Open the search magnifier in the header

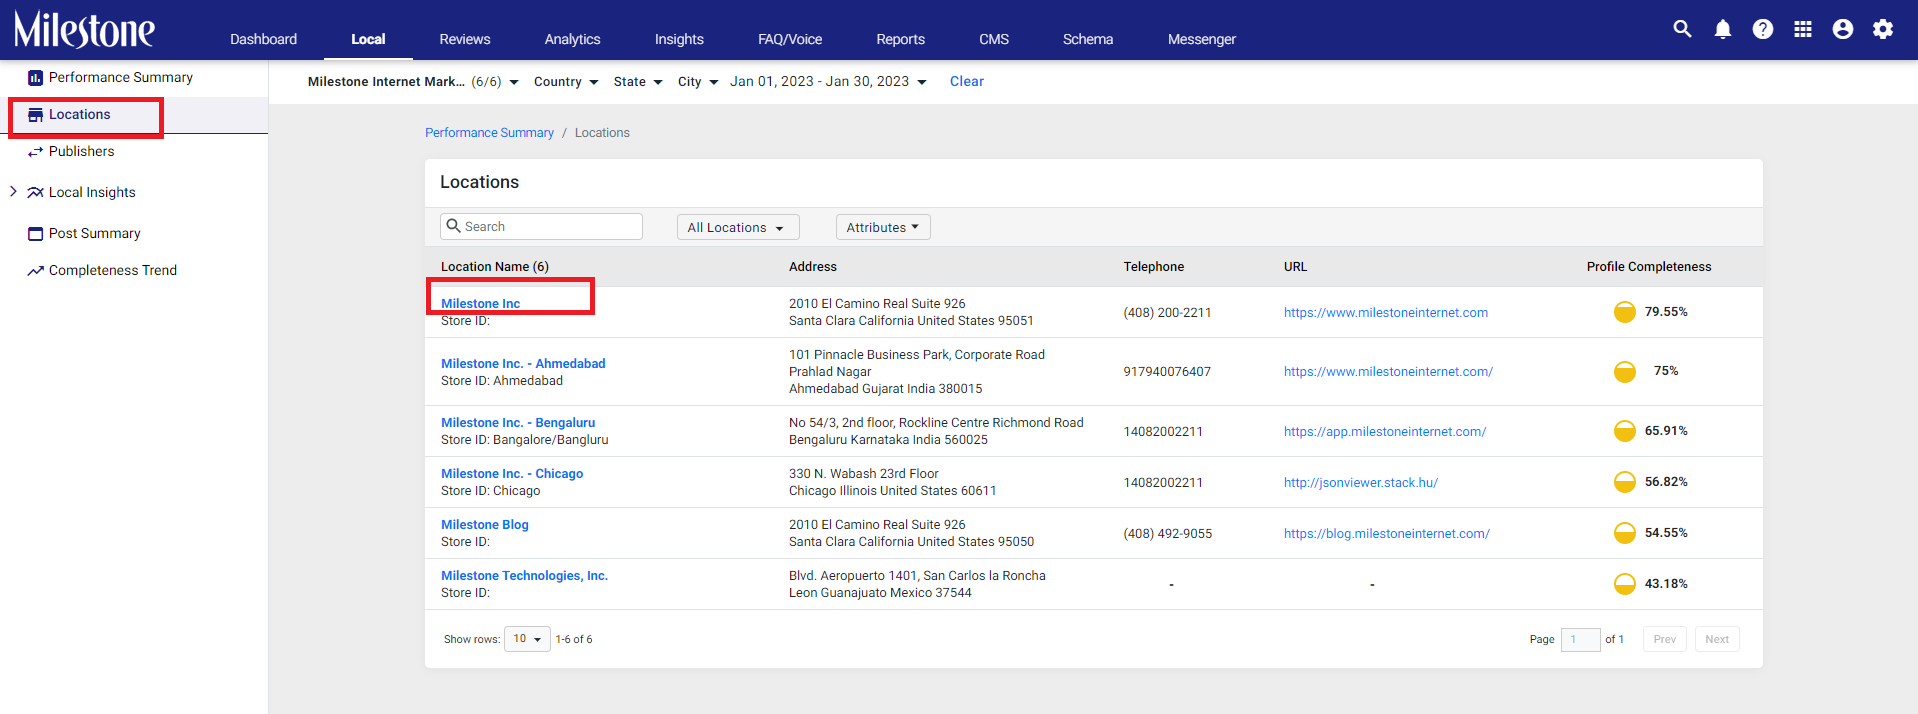pos(1683,29)
